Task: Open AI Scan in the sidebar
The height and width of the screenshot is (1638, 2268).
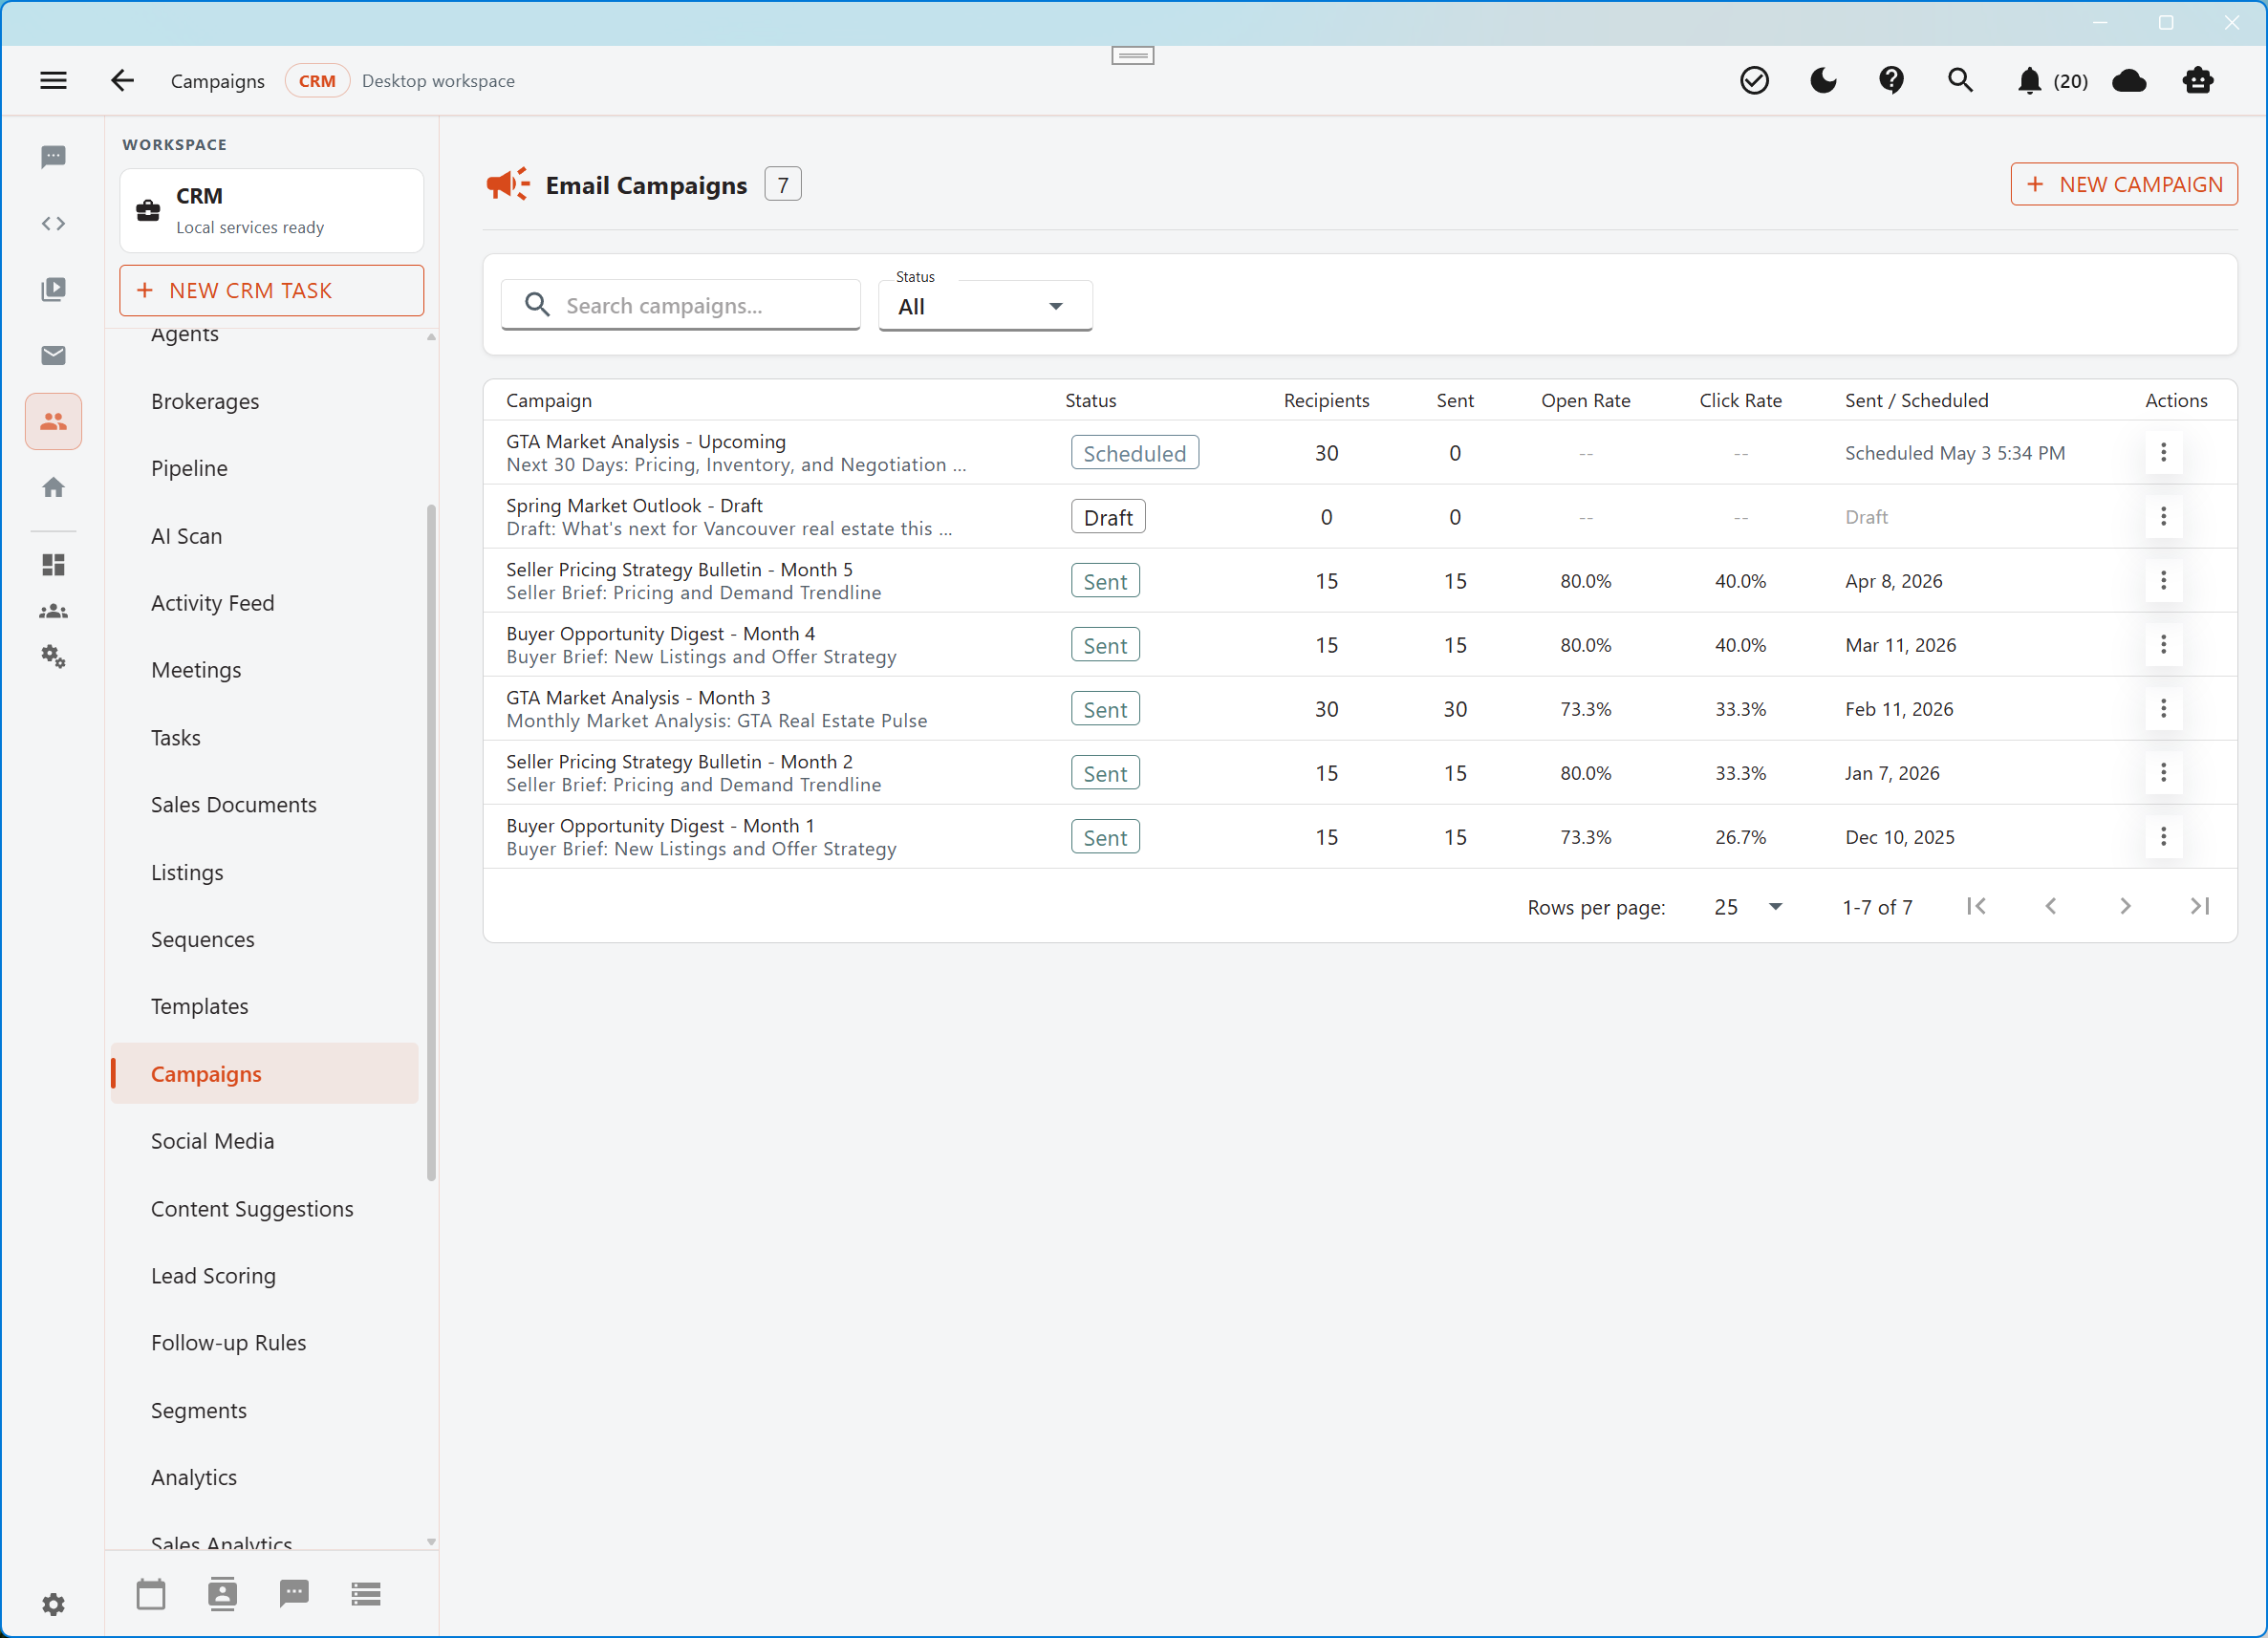Action: (264, 536)
